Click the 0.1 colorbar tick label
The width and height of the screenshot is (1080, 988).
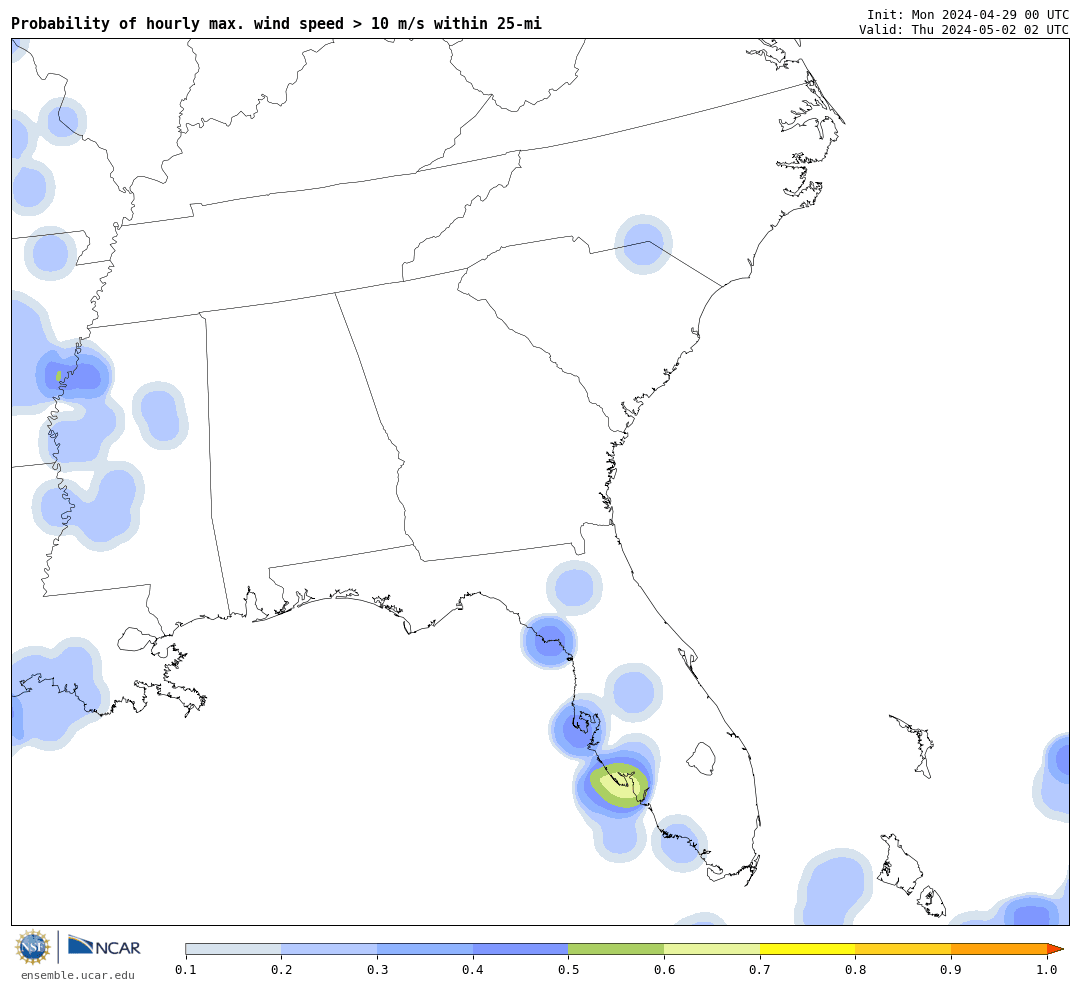coord(185,970)
